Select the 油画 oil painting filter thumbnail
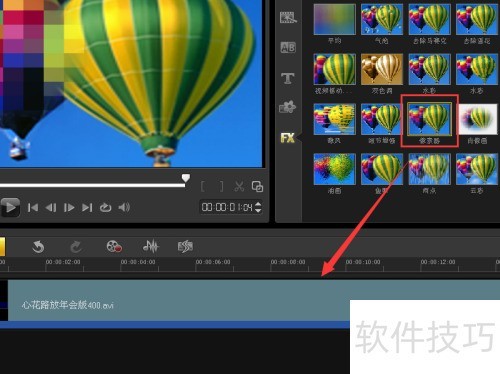This screenshot has width=500, height=374. 334,169
